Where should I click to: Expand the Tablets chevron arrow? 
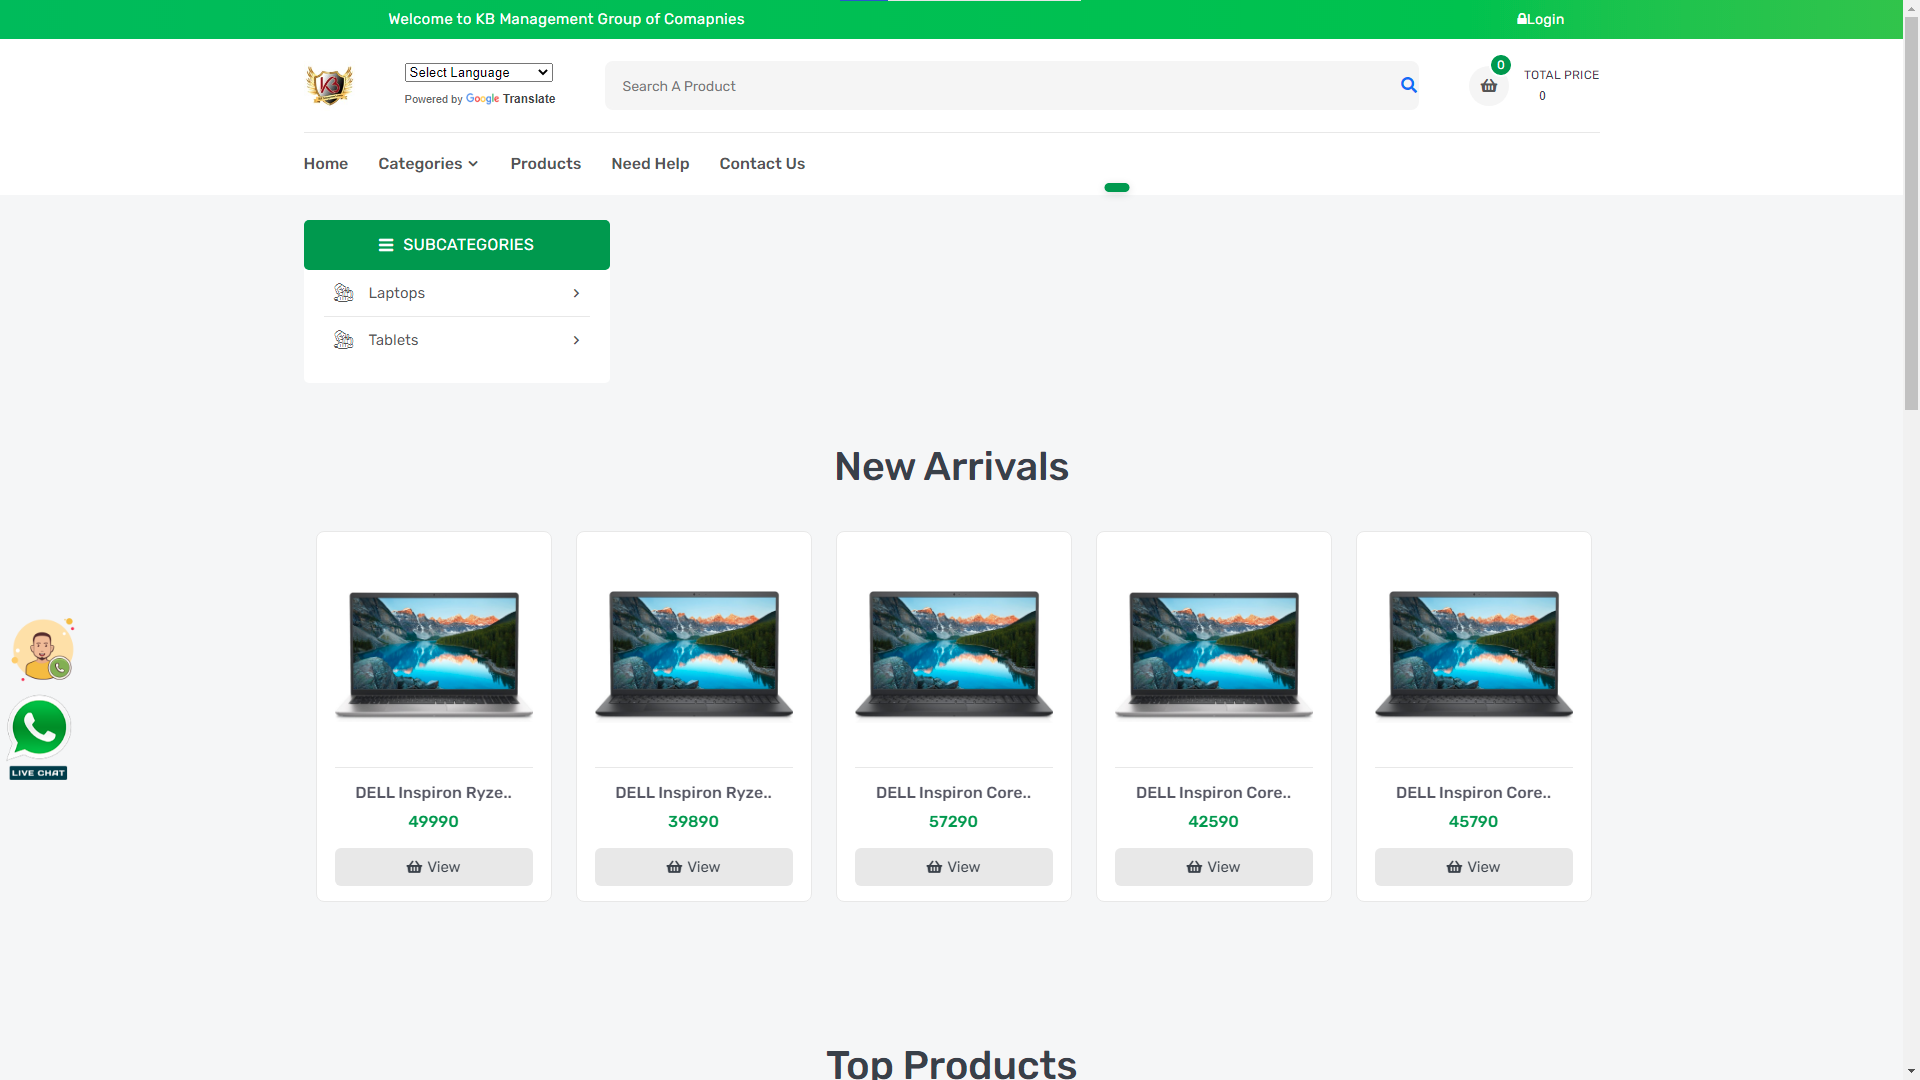pyautogui.click(x=576, y=340)
